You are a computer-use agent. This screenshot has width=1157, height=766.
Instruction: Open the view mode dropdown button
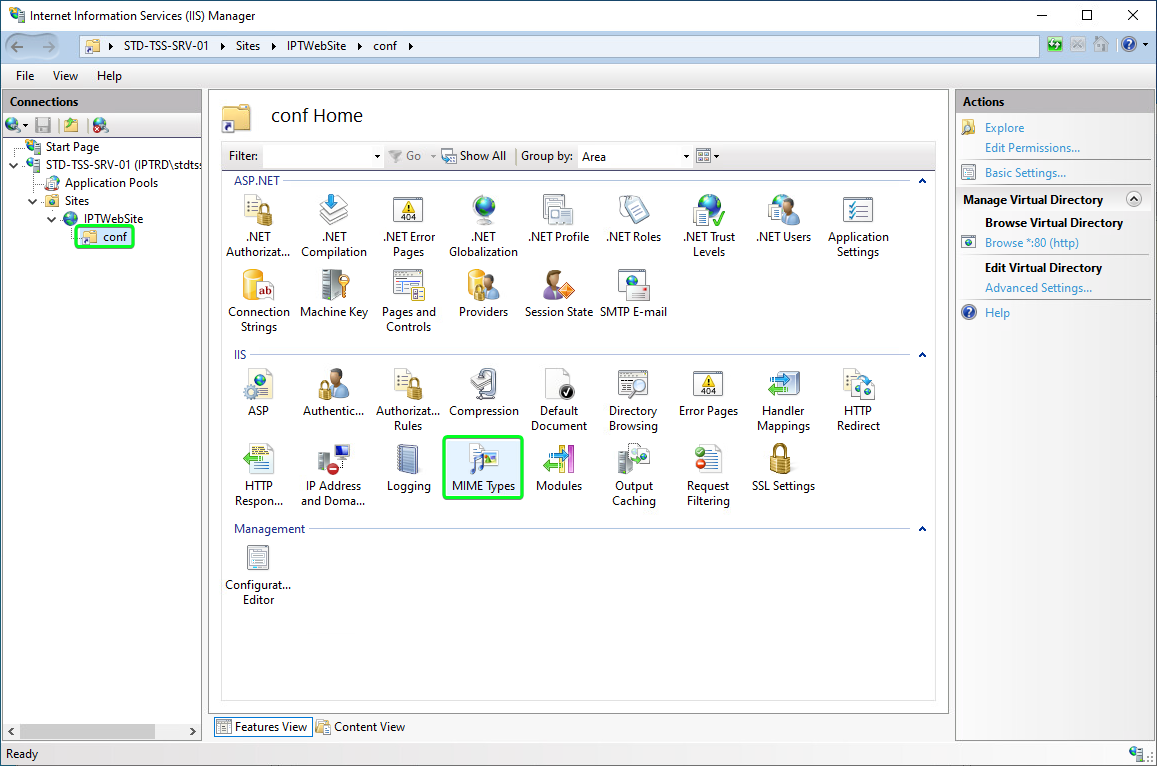708,156
